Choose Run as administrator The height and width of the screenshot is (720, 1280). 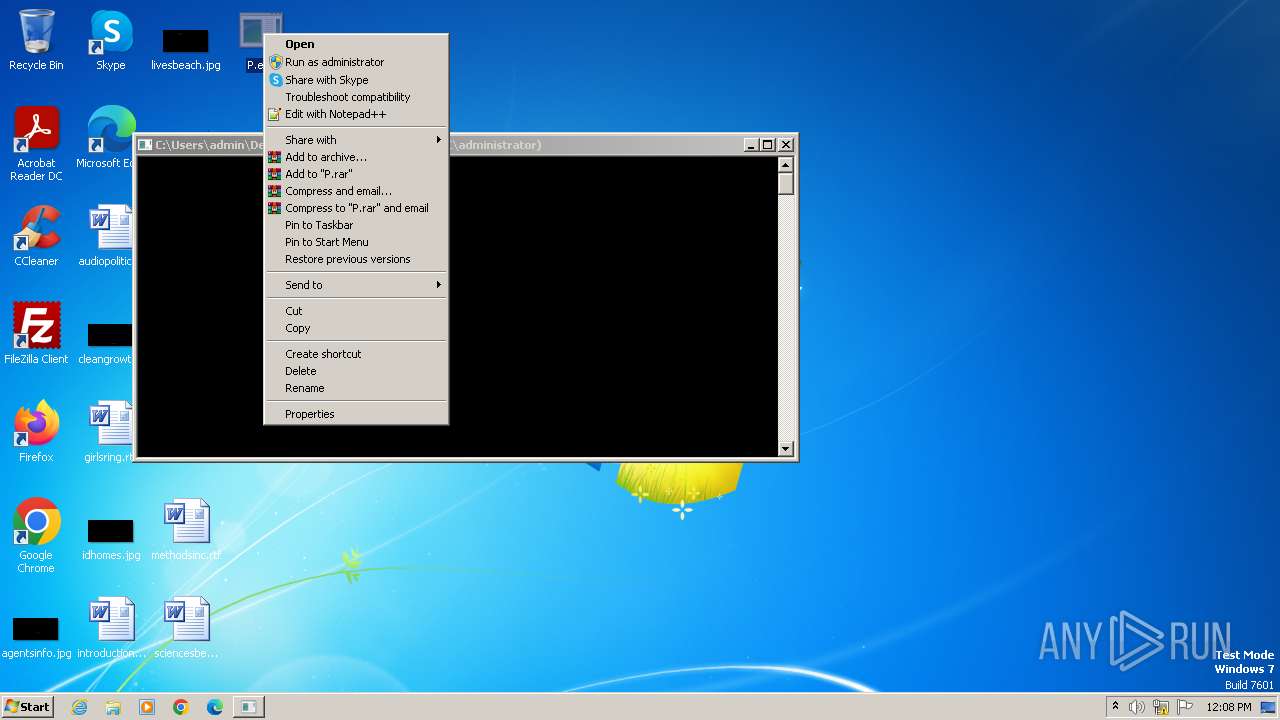356,62
